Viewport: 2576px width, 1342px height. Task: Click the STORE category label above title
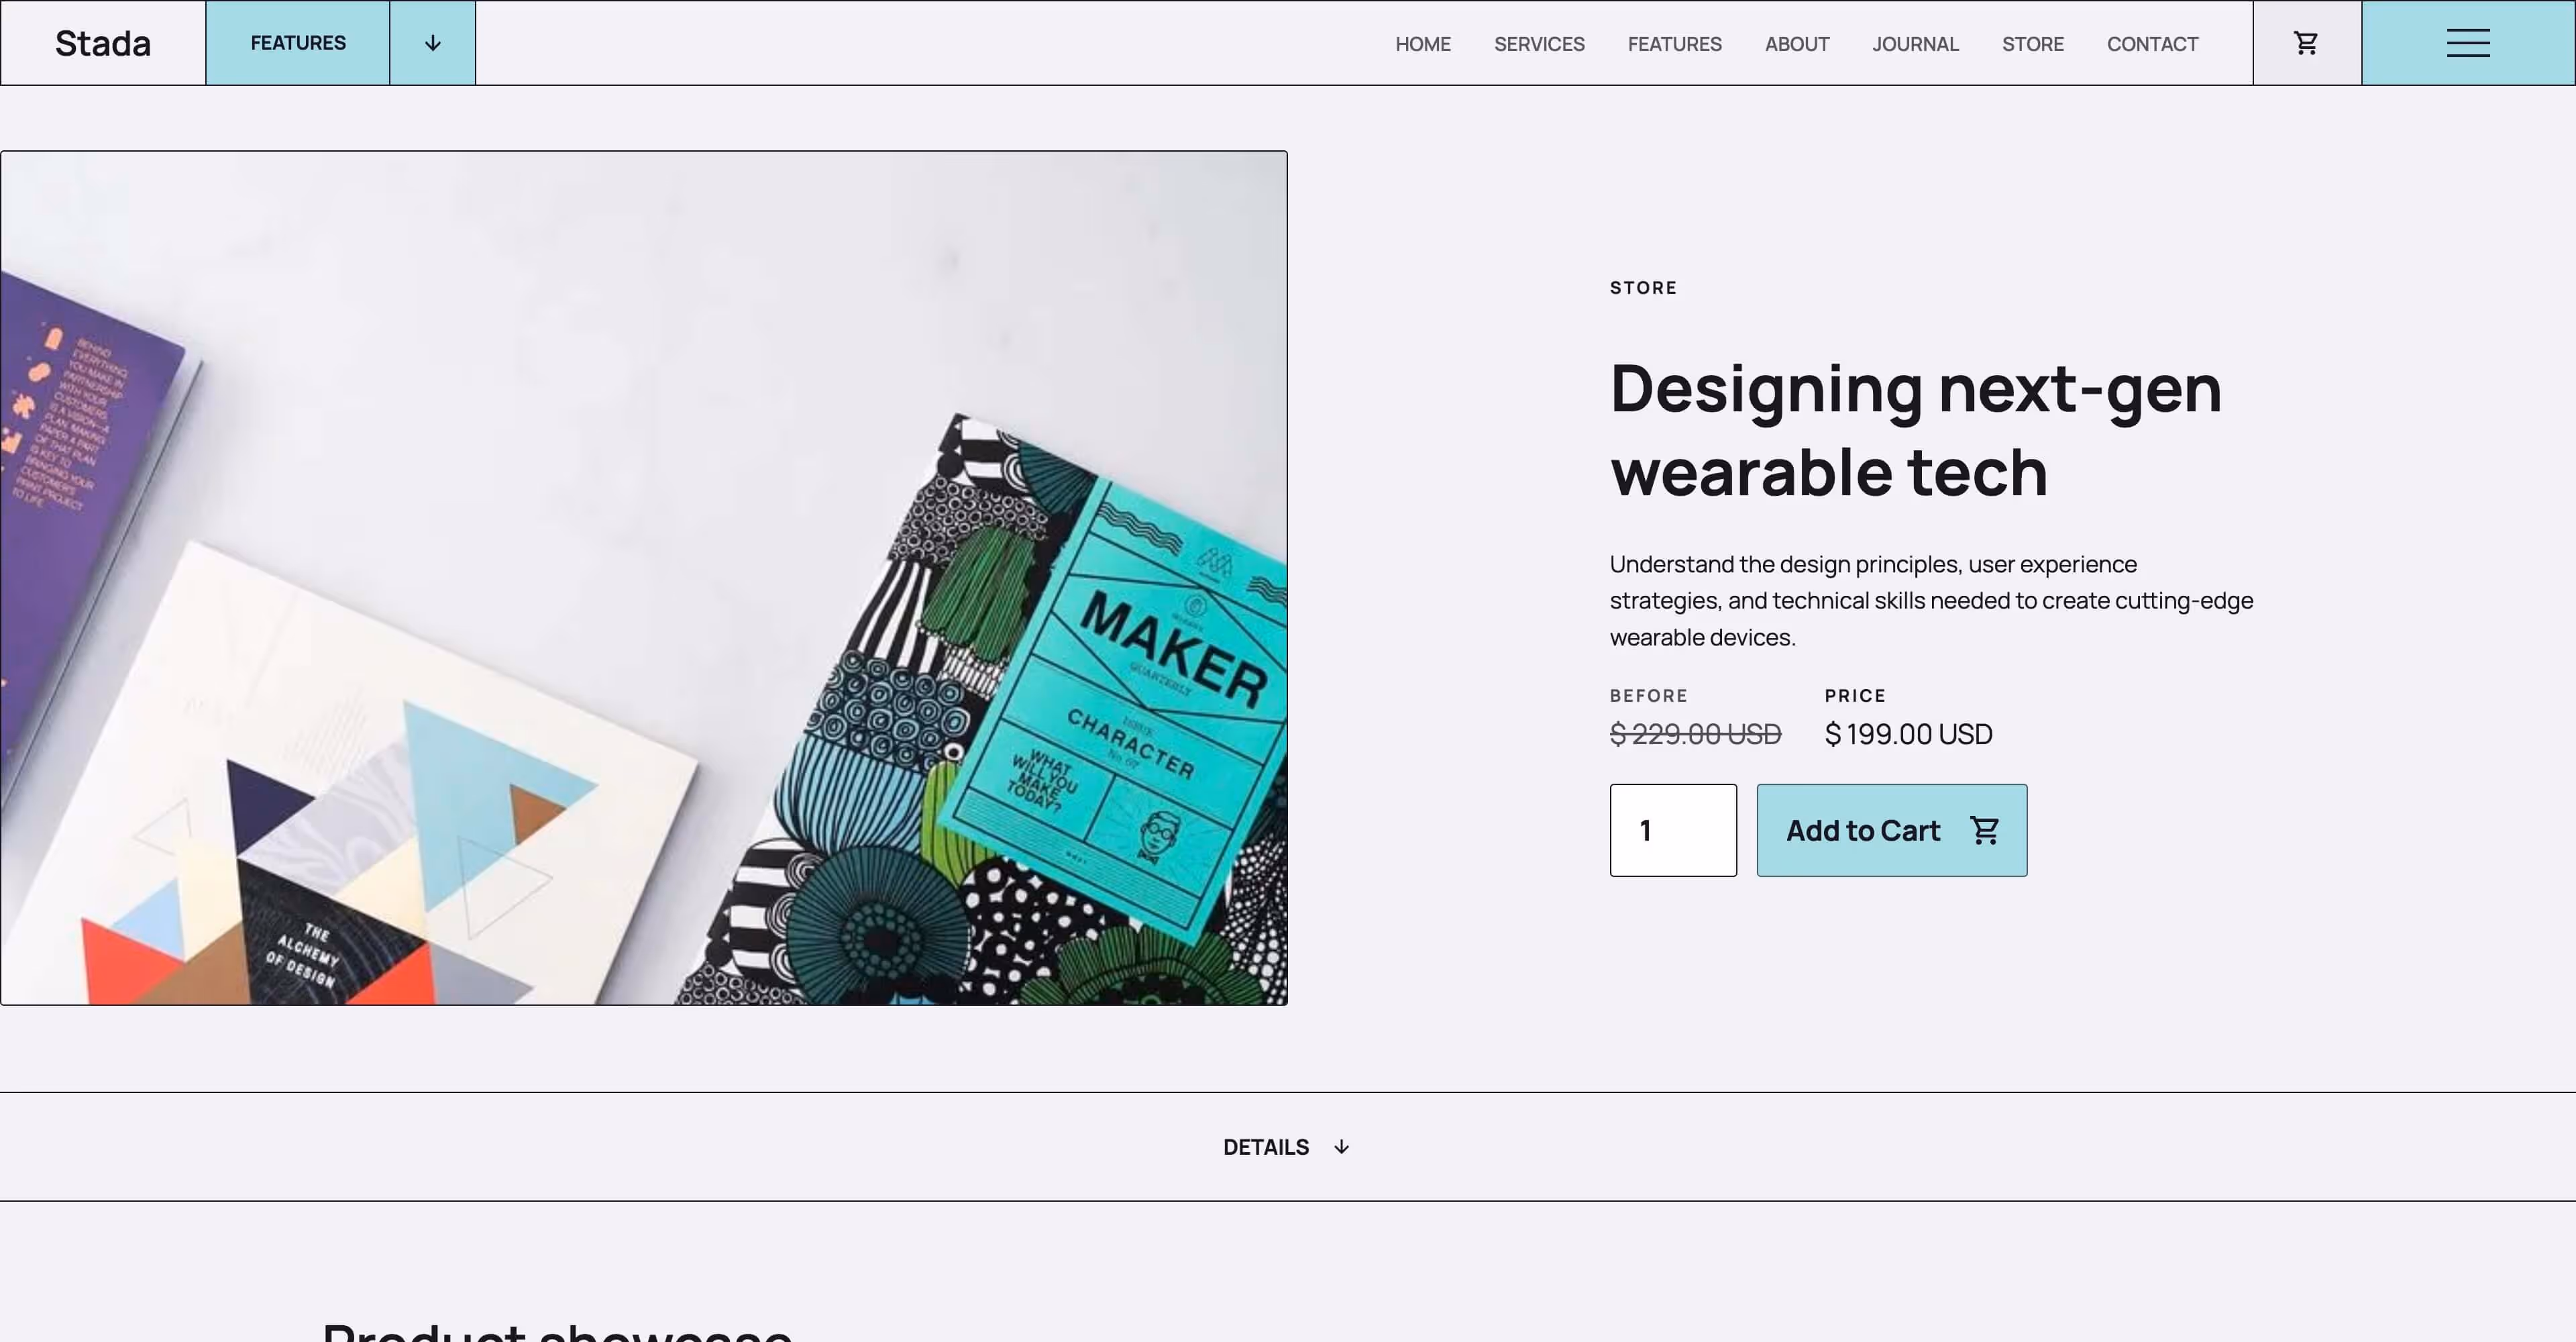(1643, 288)
